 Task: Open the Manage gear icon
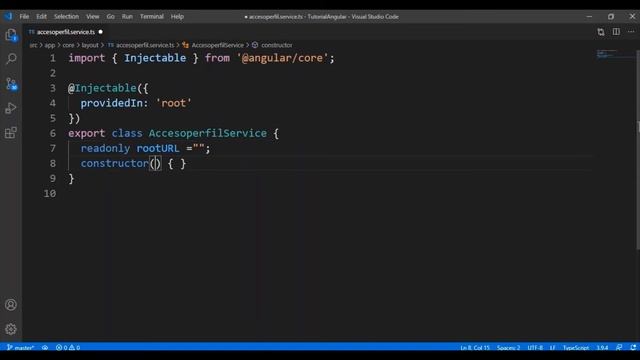pos(11,329)
